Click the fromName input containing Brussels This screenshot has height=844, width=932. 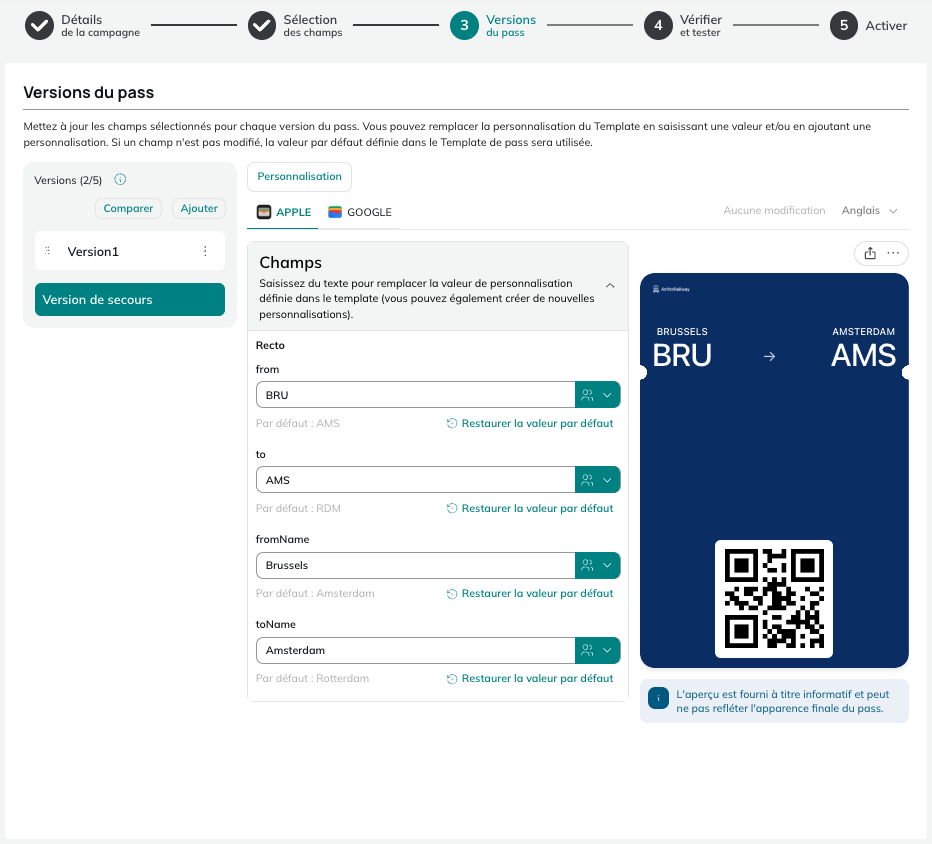coord(415,565)
